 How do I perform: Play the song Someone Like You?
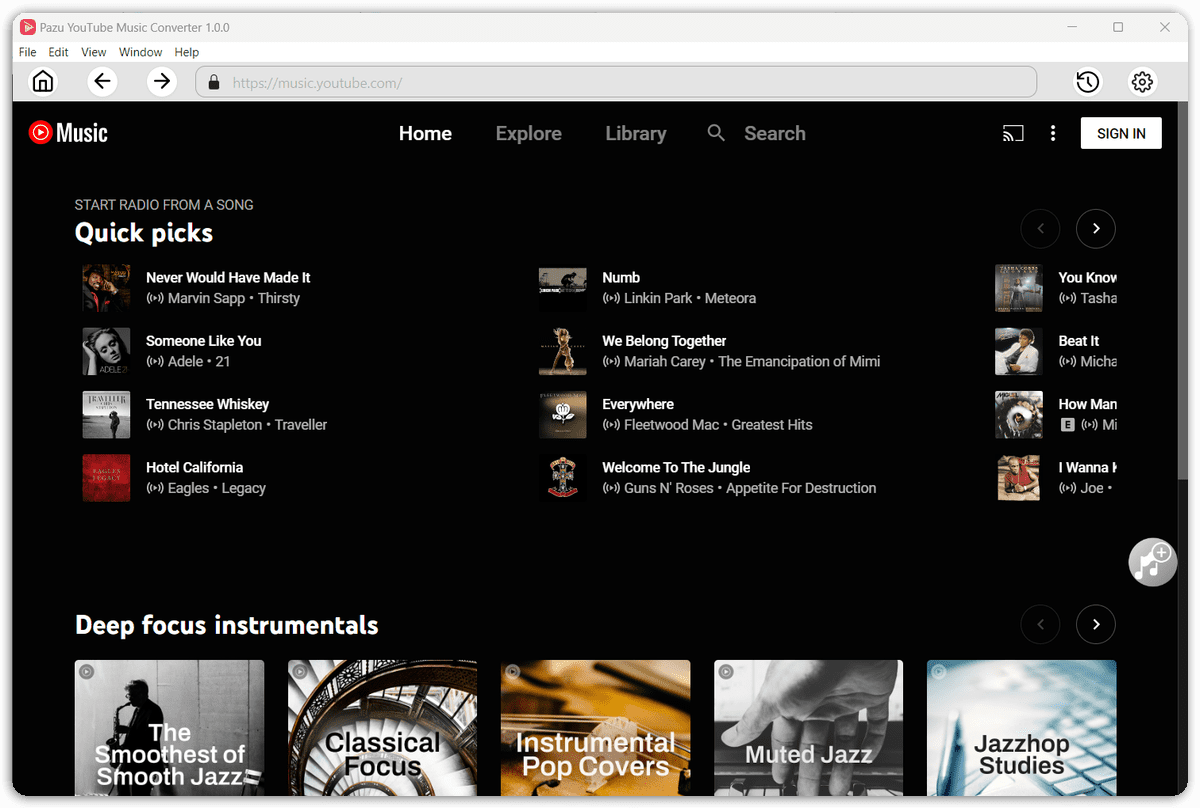click(x=204, y=341)
